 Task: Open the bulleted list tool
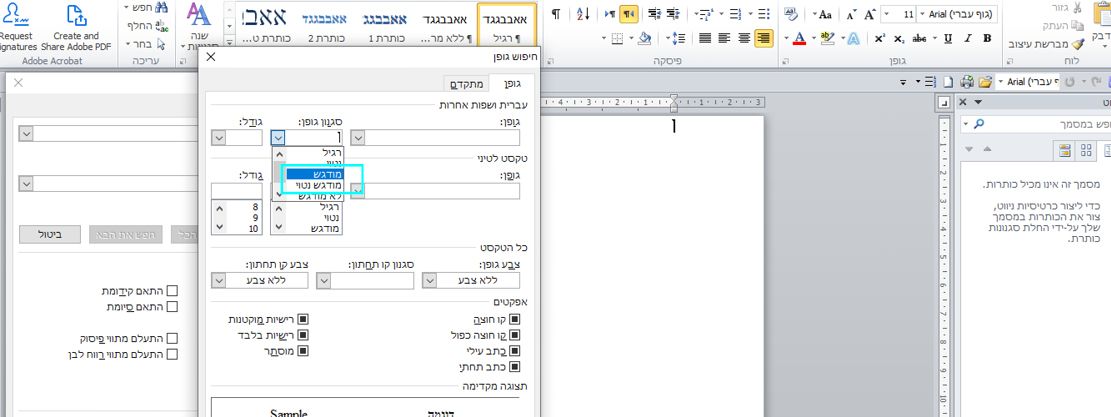[x=762, y=14]
